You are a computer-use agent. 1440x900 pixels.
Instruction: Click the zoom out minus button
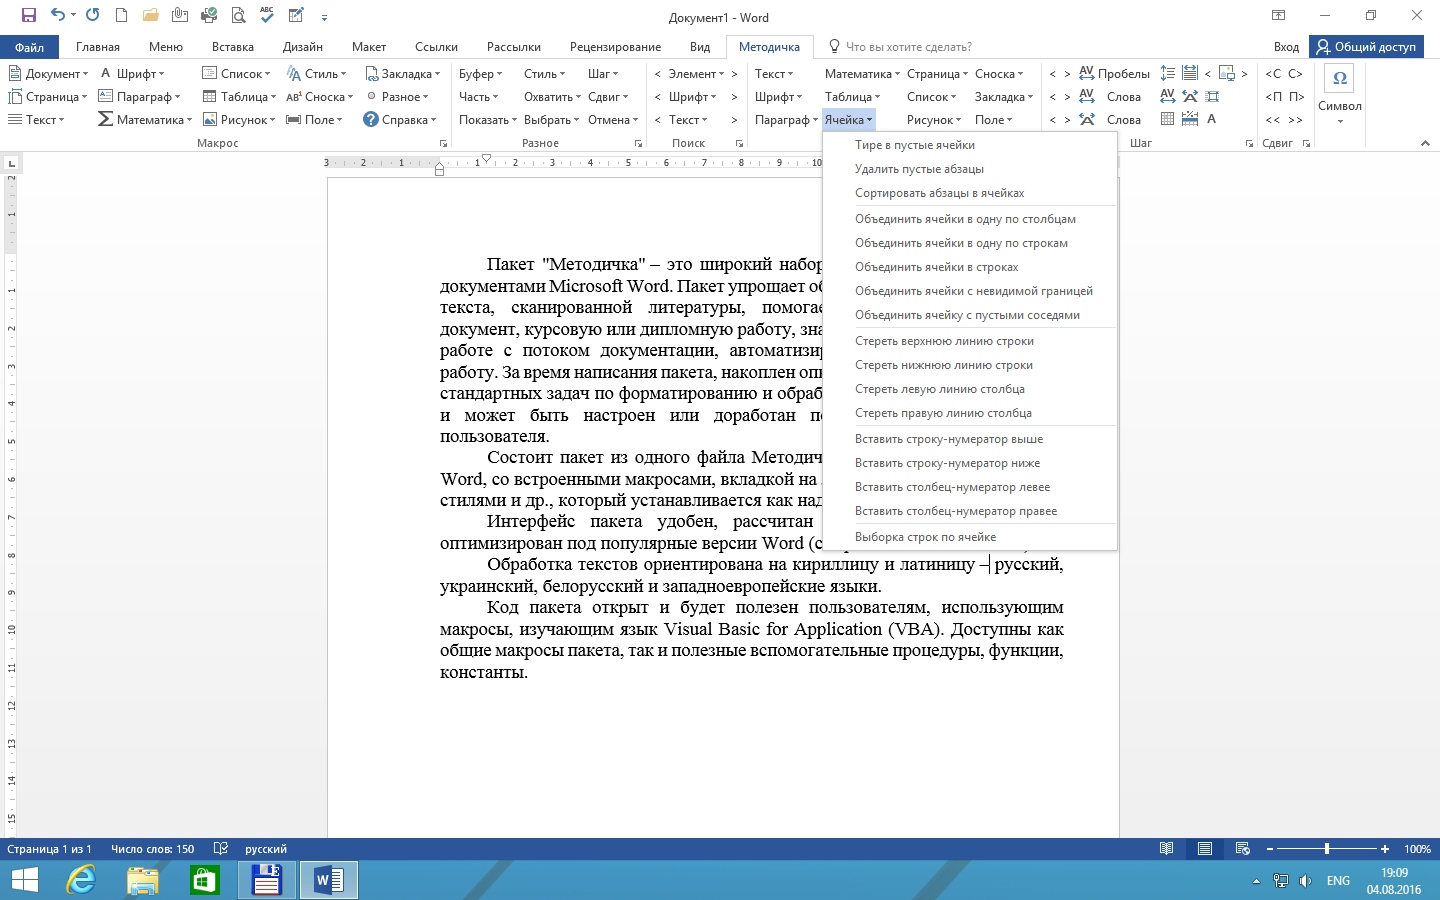point(1270,849)
